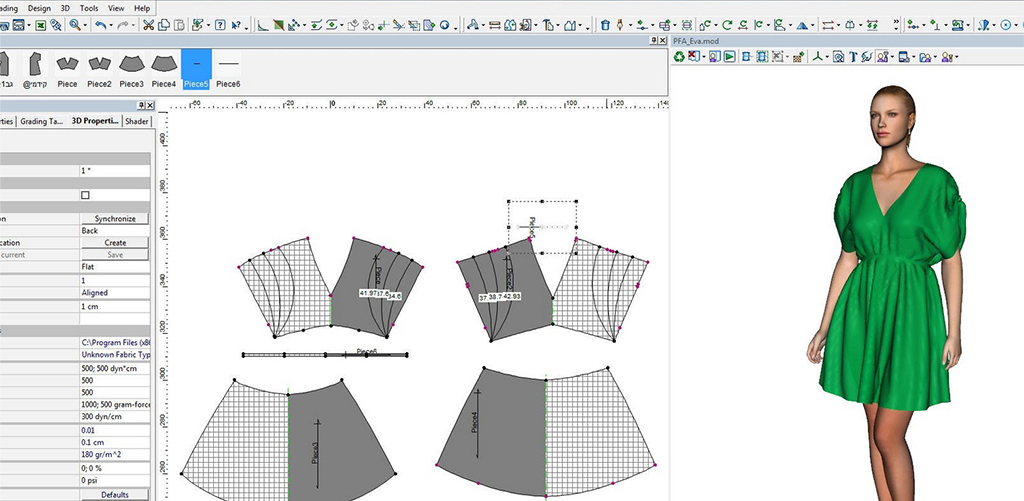The height and width of the screenshot is (501, 1024).
Task: Click the Paste clipboard icon
Action: tap(178, 25)
